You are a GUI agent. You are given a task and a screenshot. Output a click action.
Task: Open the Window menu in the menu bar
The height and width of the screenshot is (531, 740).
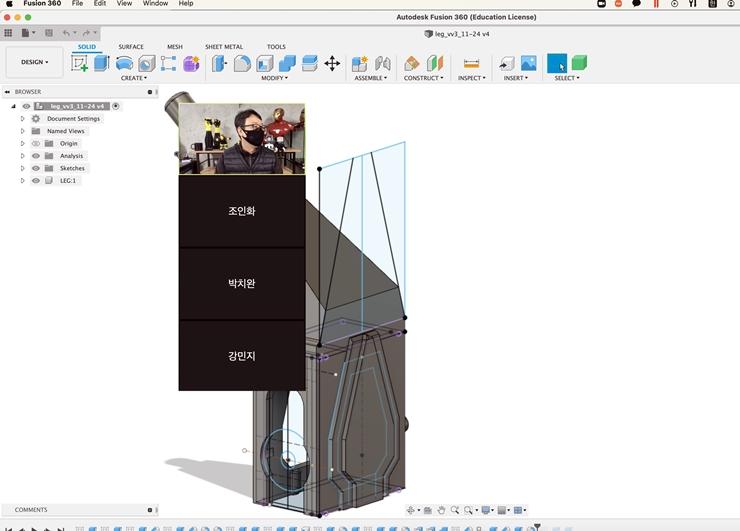(155, 4)
